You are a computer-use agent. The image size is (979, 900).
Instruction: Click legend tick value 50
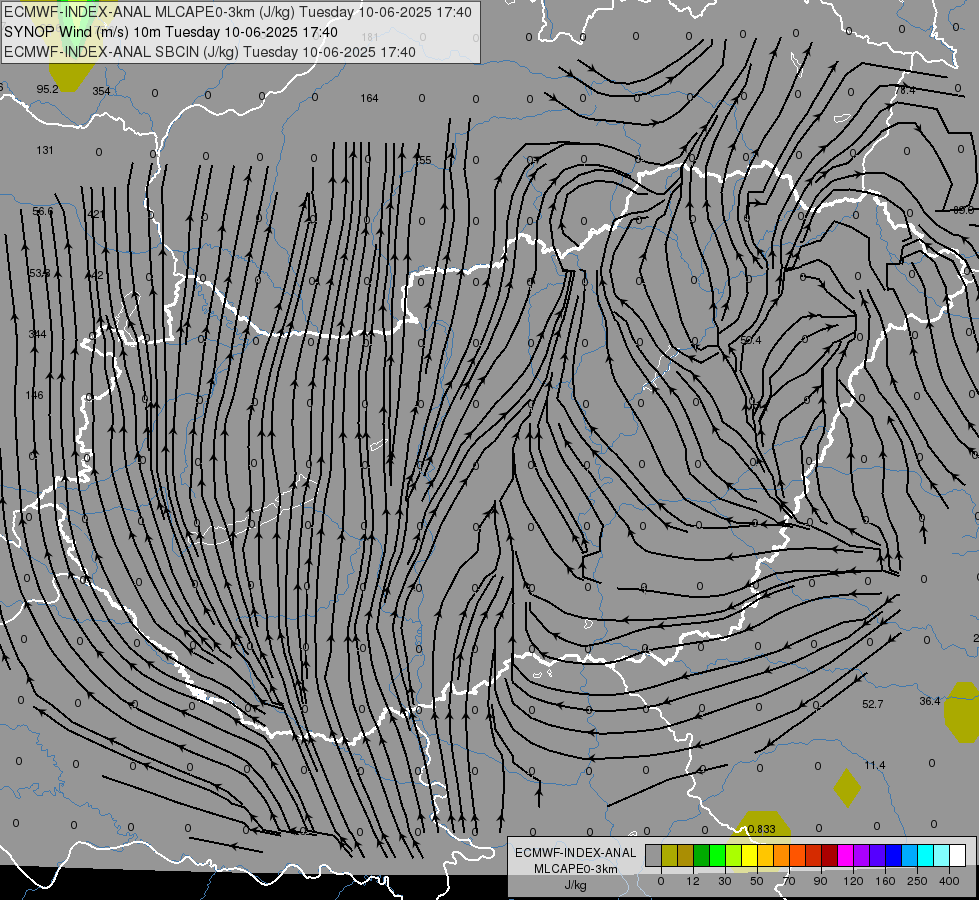click(757, 881)
